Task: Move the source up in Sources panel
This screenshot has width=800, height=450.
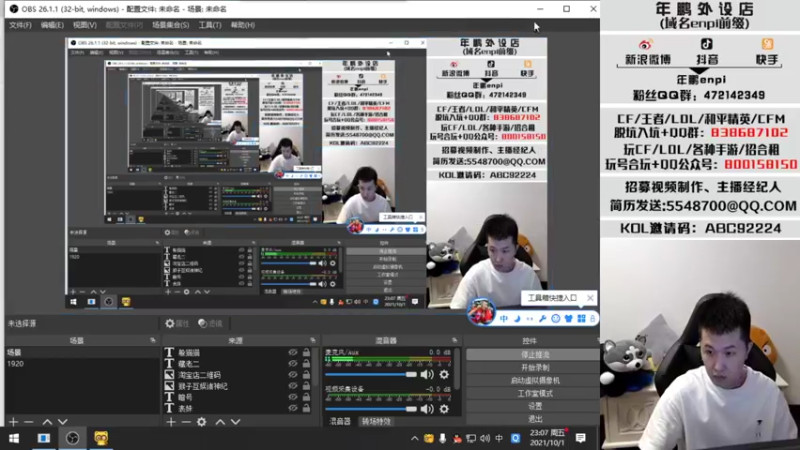Action: [220, 422]
